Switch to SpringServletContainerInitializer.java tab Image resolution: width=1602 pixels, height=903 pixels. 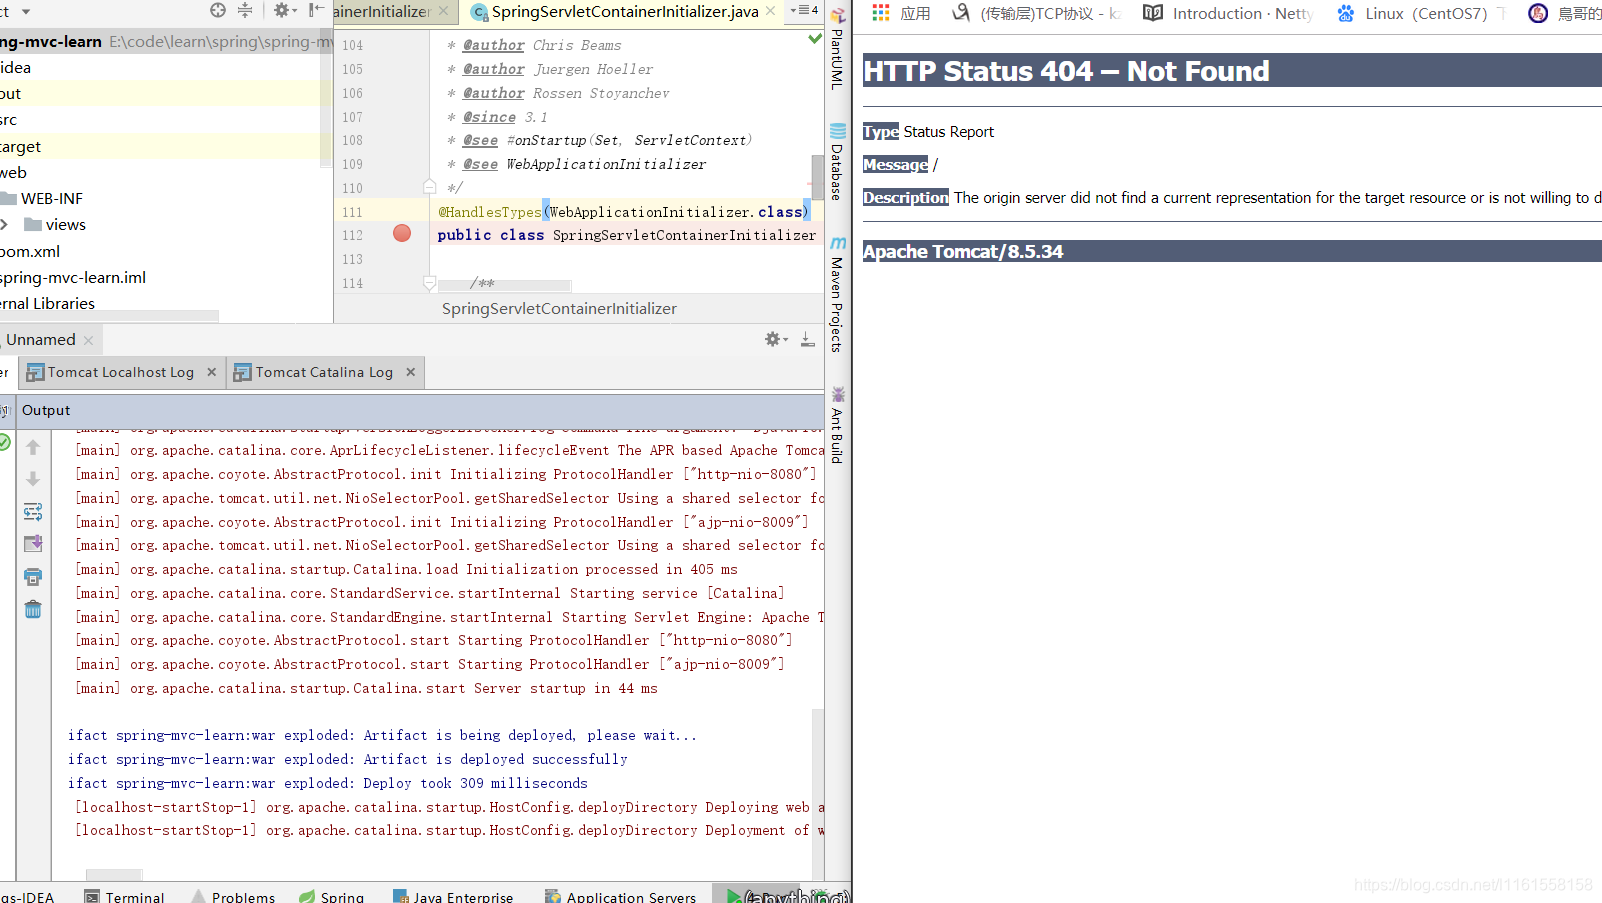[x=625, y=12]
